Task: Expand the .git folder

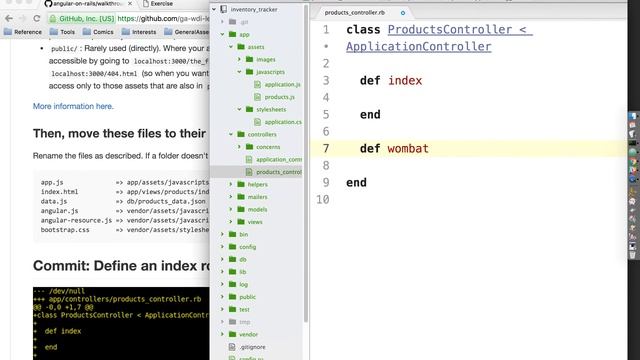Action: pyautogui.click(x=222, y=22)
